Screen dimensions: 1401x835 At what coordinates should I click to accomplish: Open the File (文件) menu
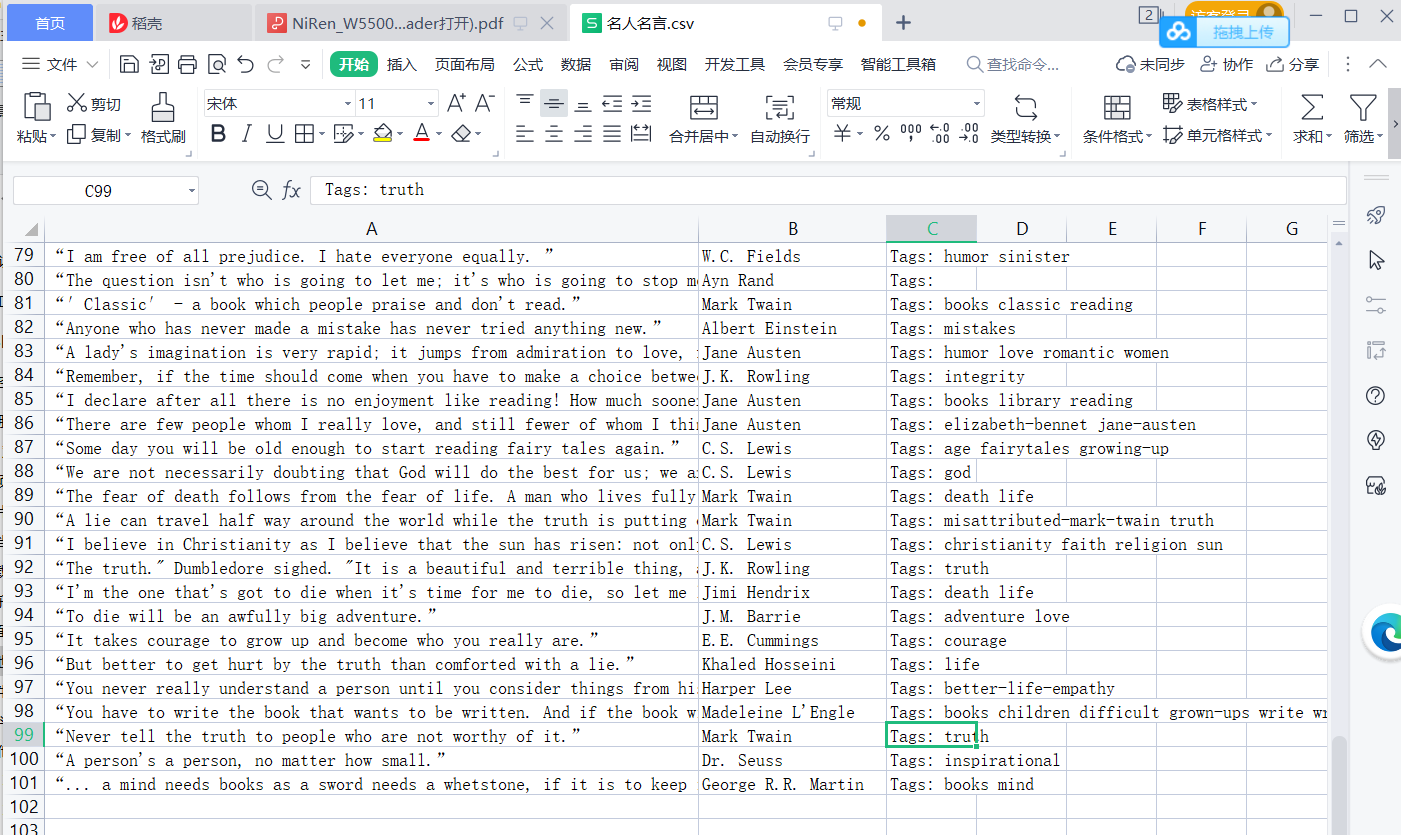point(60,64)
